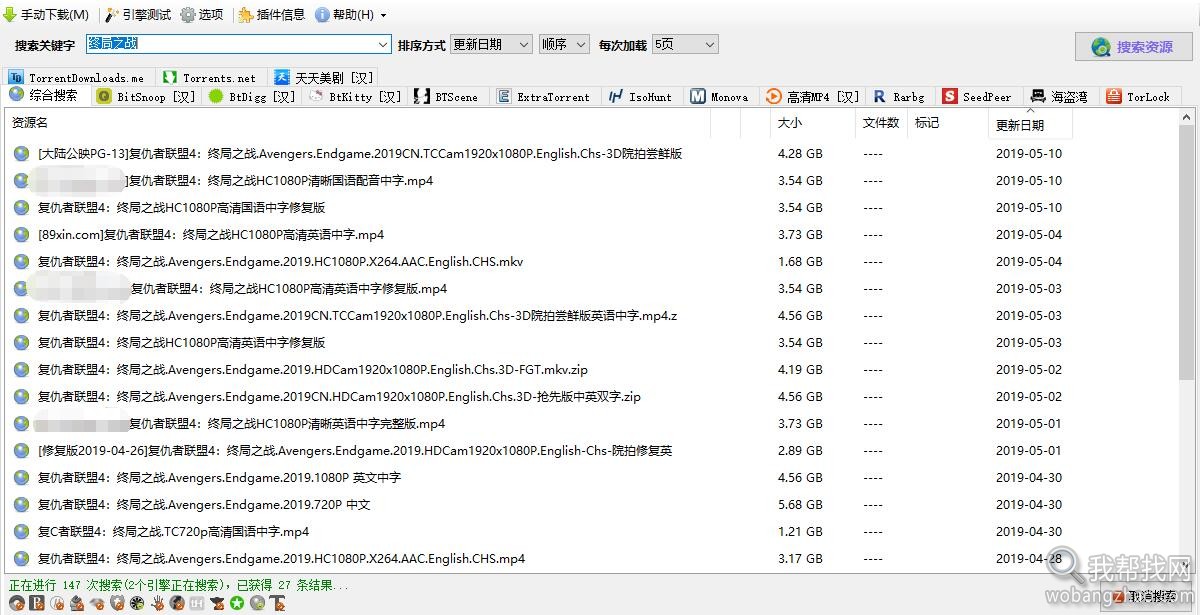
Task: Click the 4.28 GB size cell
Action: tap(800, 154)
